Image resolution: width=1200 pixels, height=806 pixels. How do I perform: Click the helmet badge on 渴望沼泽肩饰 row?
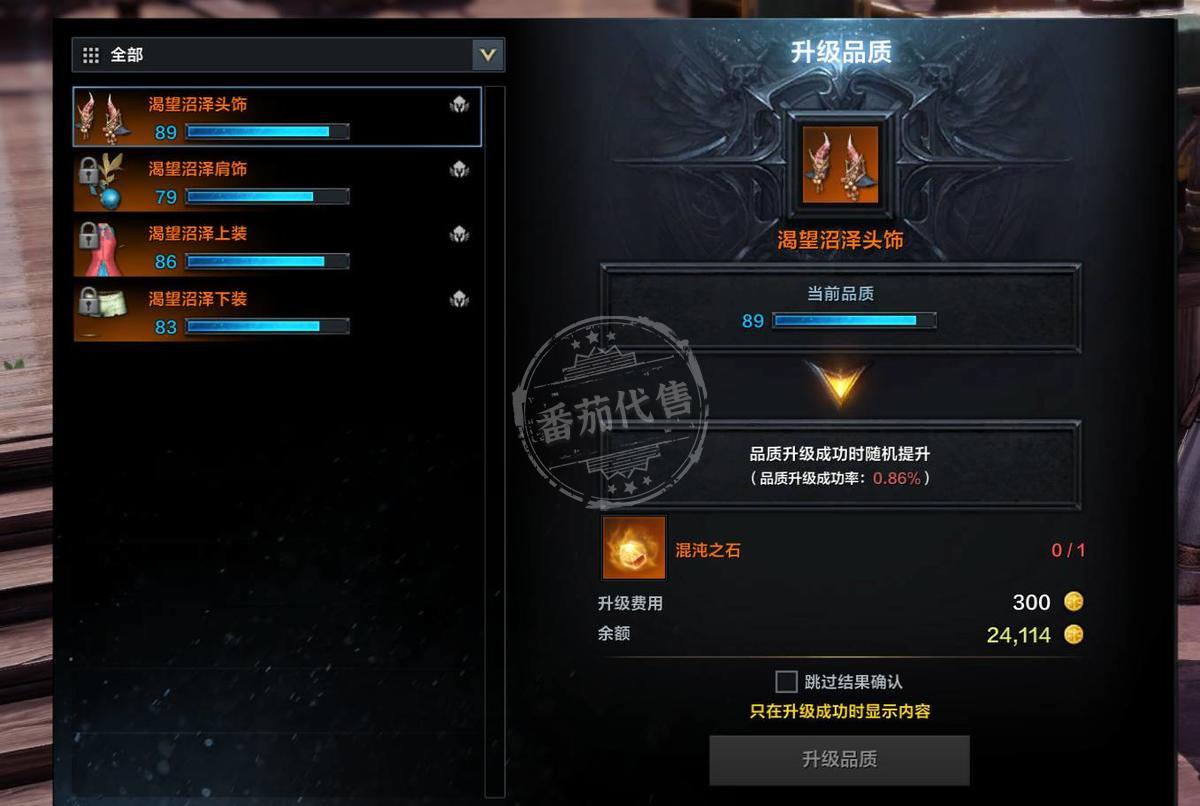pyautogui.click(x=460, y=169)
